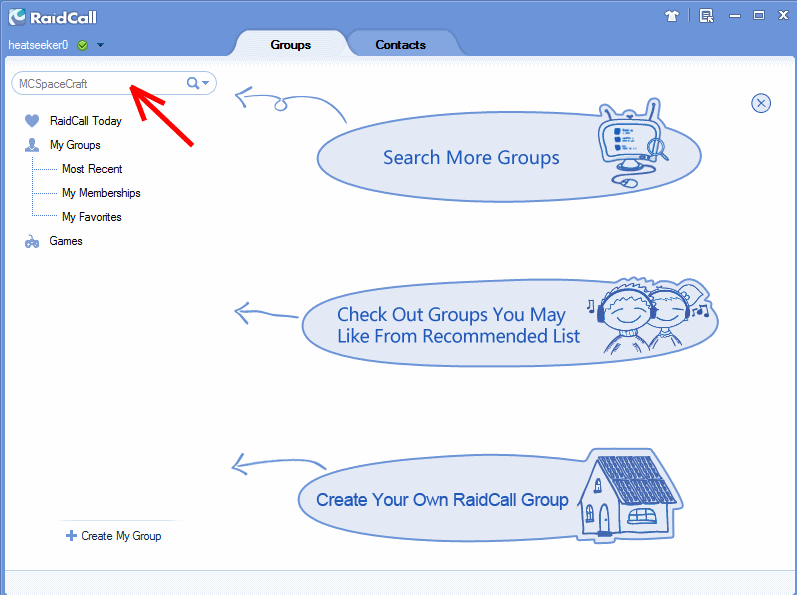
Task: Click Check Out Groups You May Like bubble
Action: click(x=509, y=324)
